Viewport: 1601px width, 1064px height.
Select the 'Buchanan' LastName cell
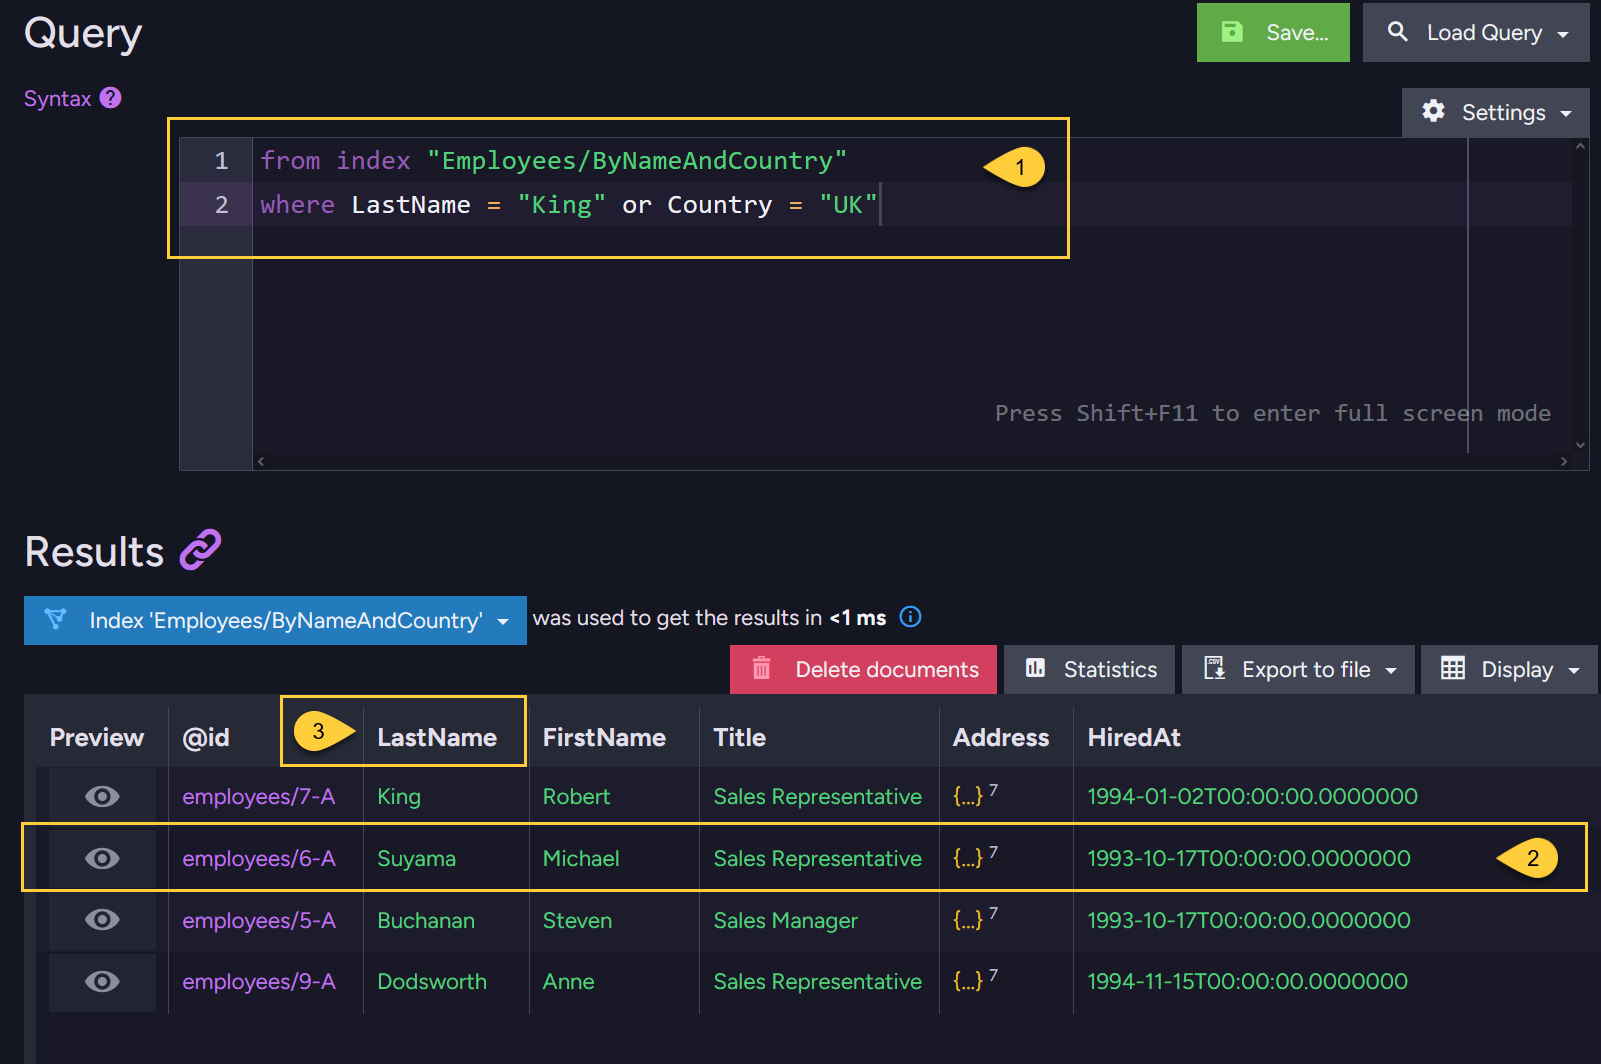pyautogui.click(x=426, y=920)
